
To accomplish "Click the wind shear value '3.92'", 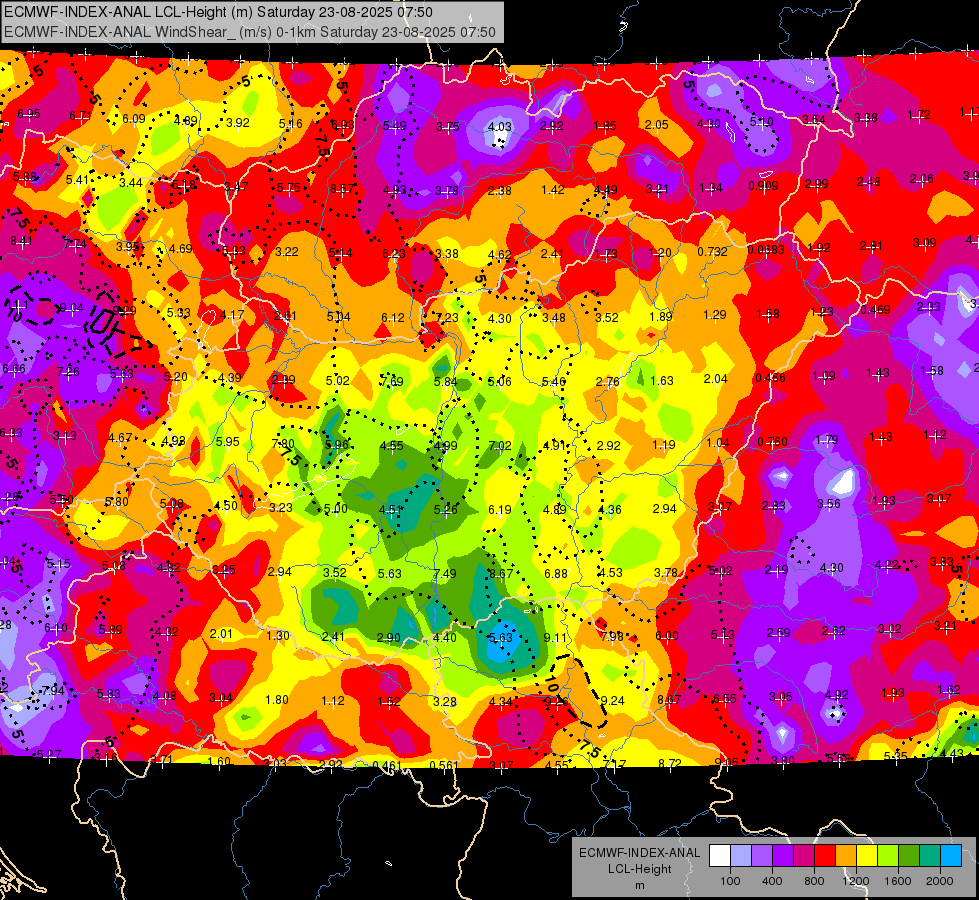I will (238, 122).
